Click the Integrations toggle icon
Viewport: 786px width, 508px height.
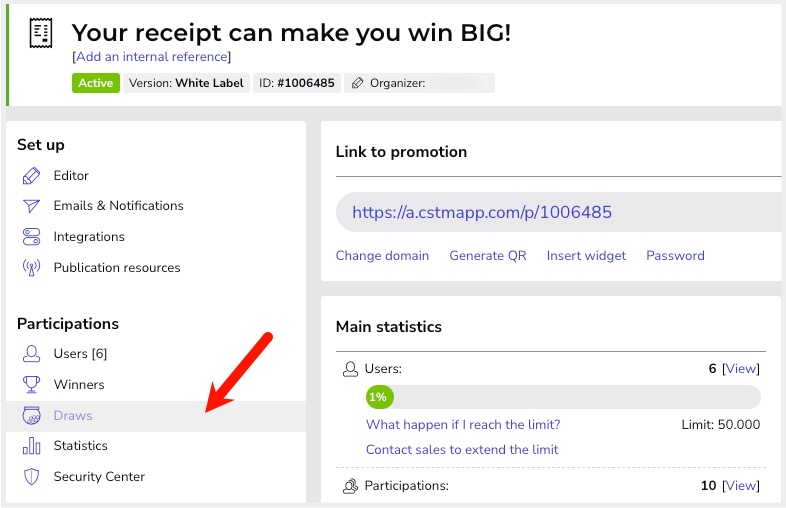pos(32,237)
